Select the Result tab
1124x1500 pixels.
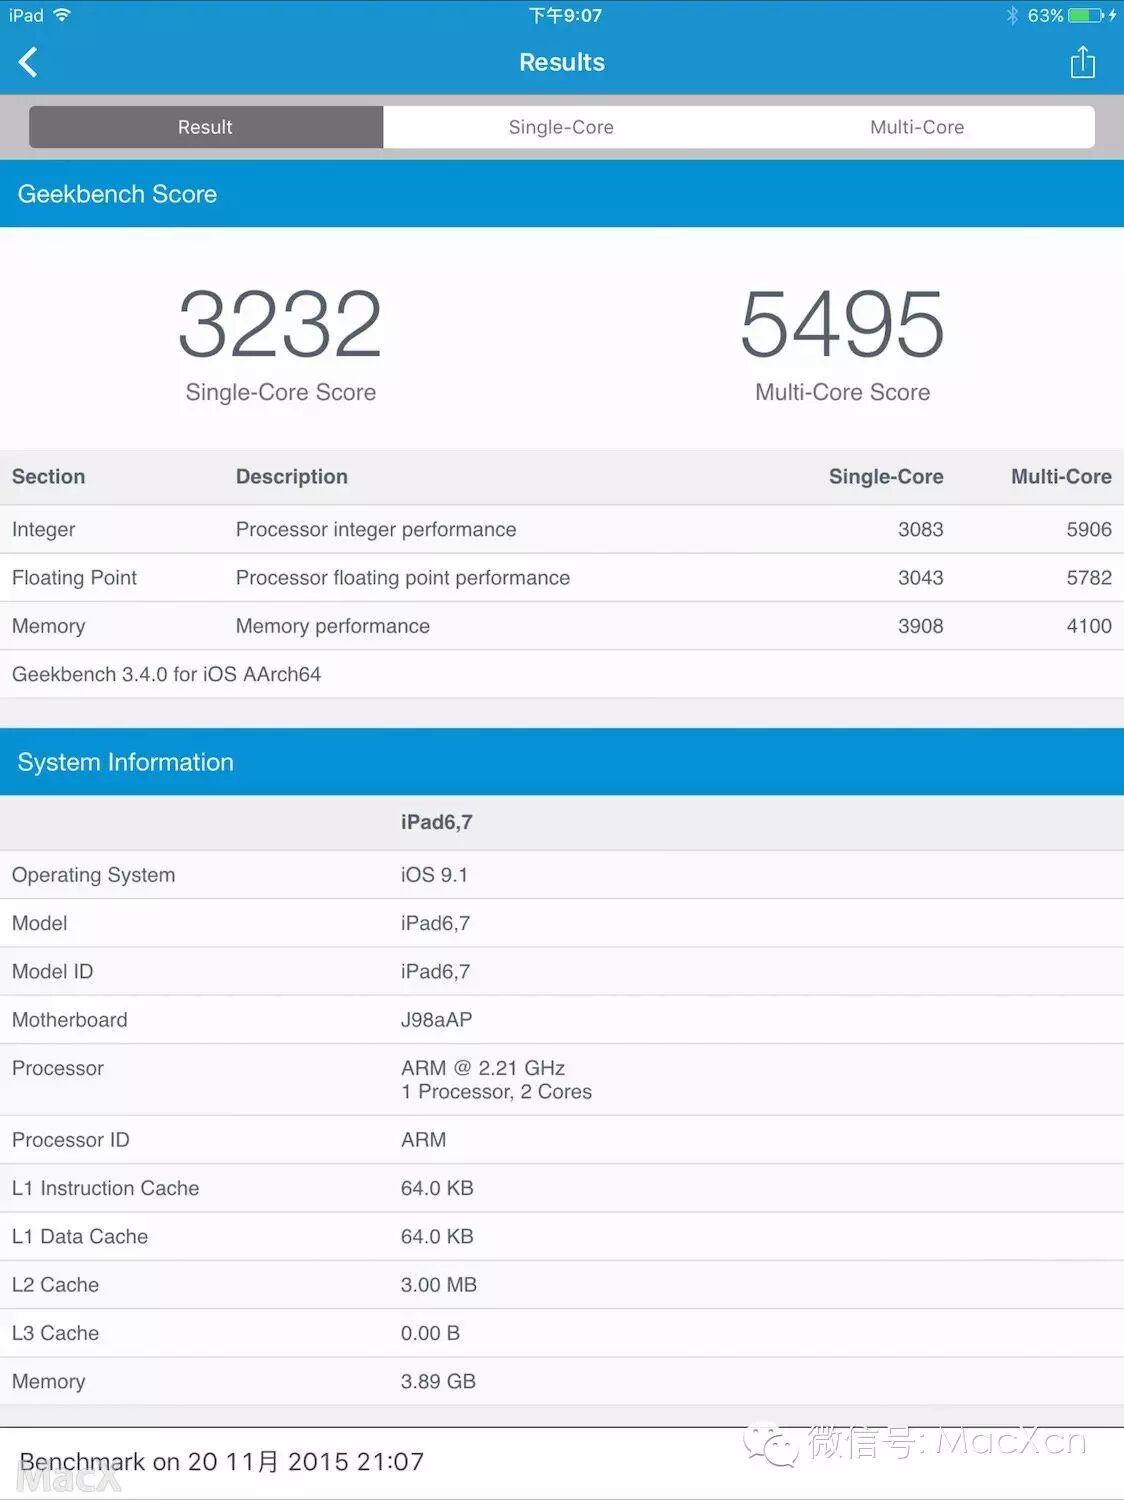[206, 127]
